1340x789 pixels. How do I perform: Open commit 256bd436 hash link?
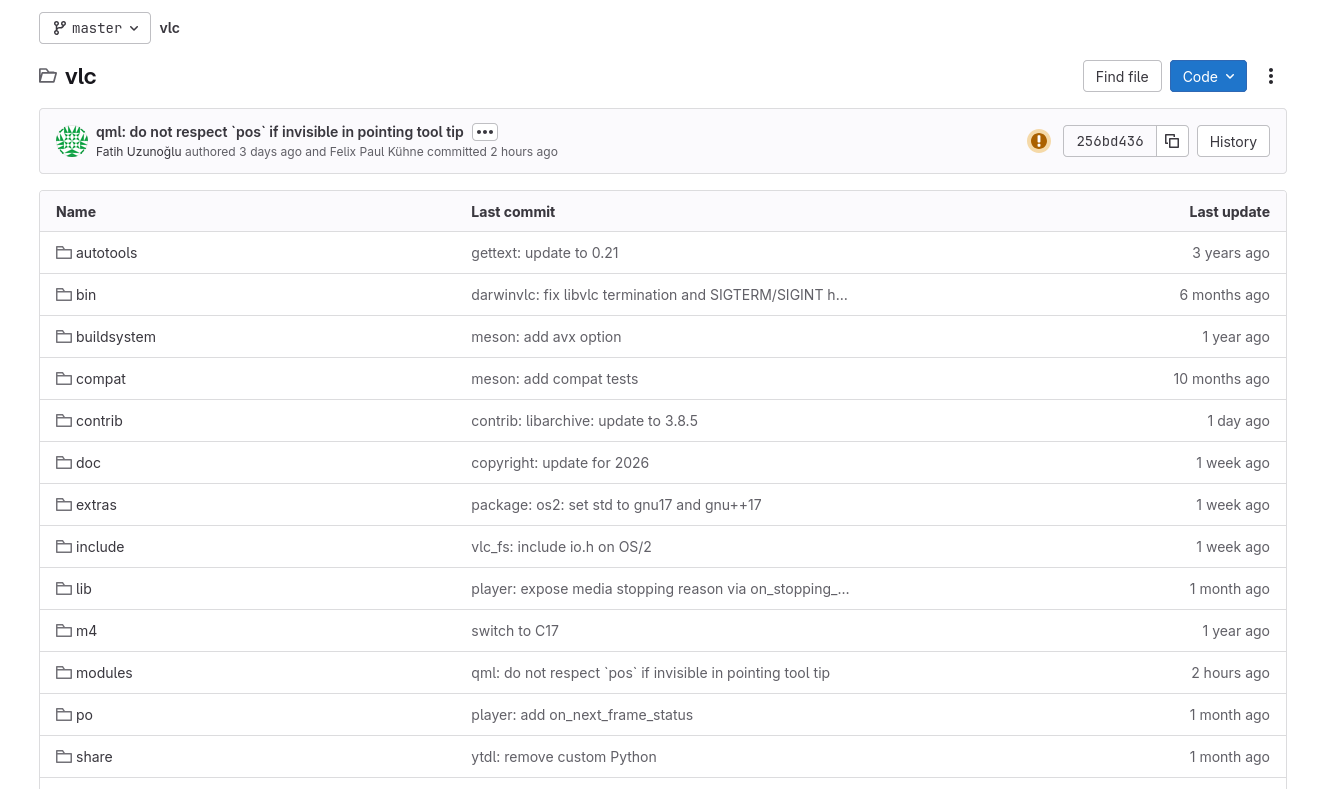pyautogui.click(x=1109, y=141)
